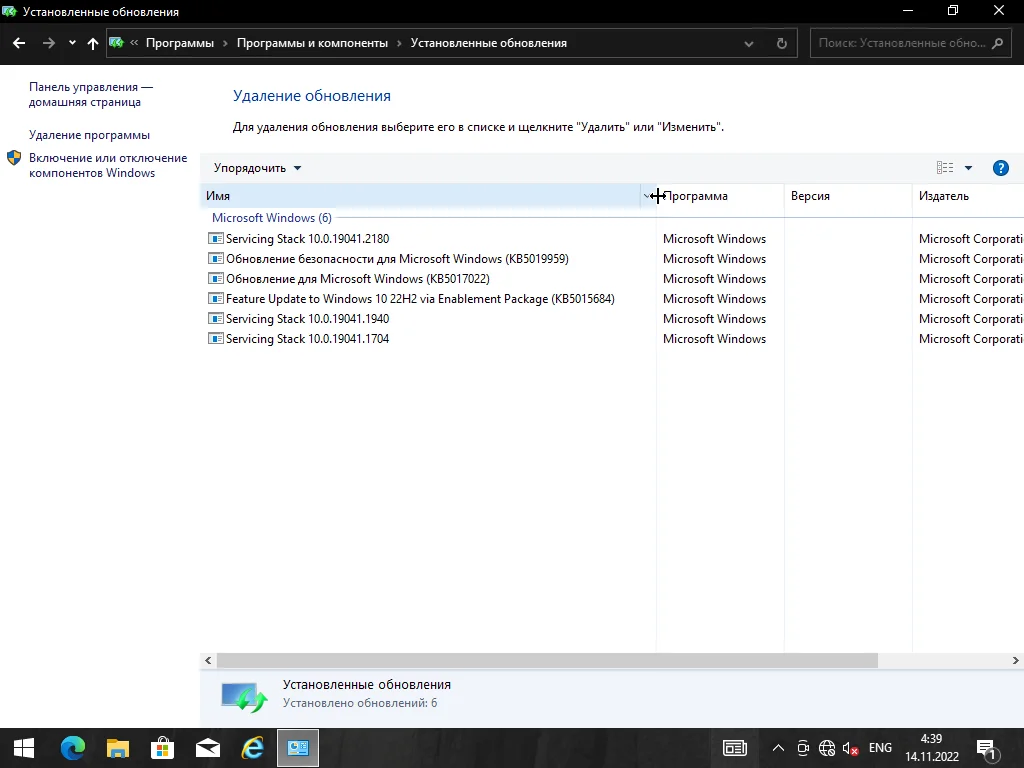Image resolution: width=1024 pixels, height=768 pixels.
Task: Open Программы и компоненты breadcrumb
Action: [x=312, y=43]
